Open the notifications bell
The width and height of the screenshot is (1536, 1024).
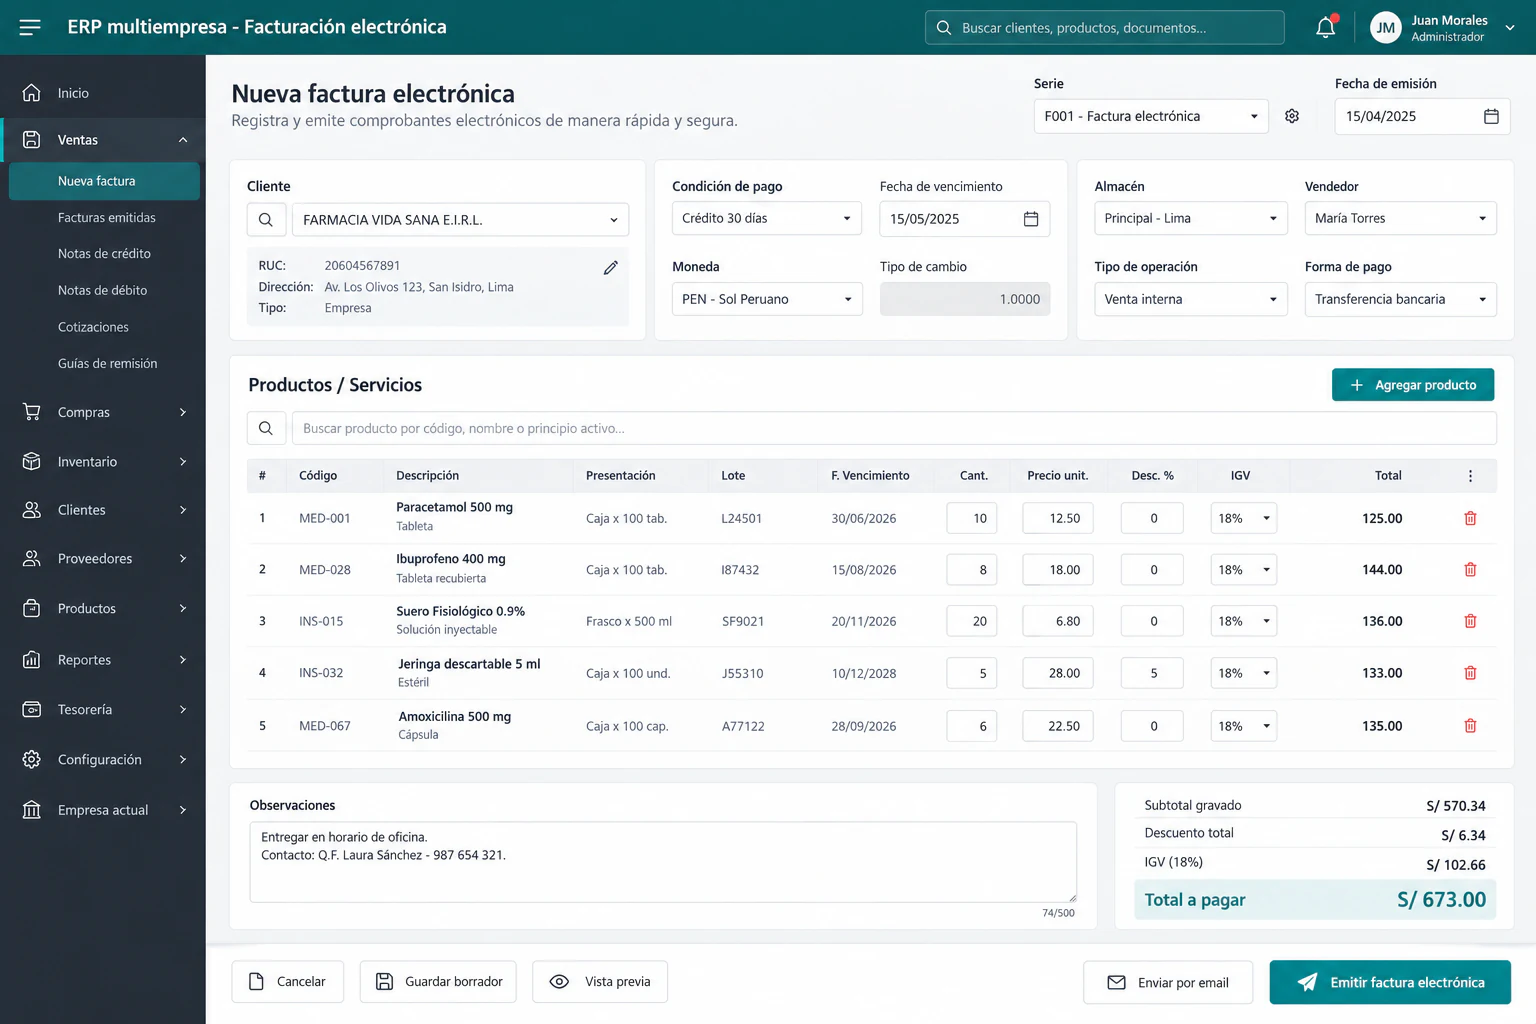1326,27
